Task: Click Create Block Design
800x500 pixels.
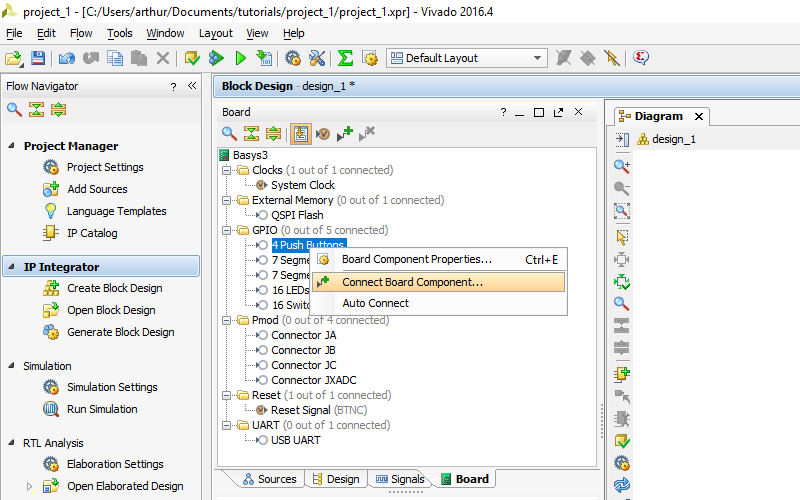Action: click(115, 288)
